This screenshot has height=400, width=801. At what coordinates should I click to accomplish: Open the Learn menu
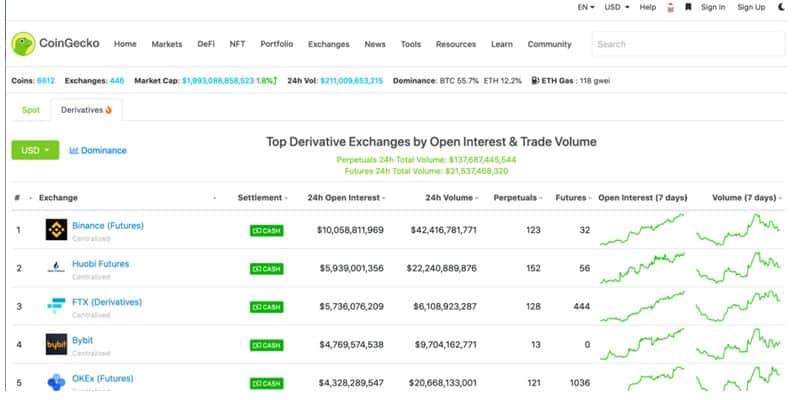(x=502, y=44)
